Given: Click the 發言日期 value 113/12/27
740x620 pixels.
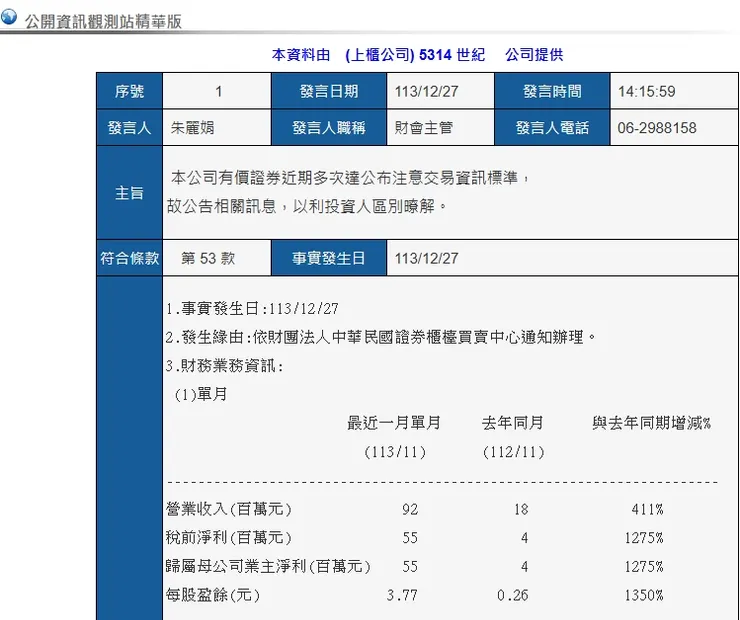Looking at the screenshot, I should tap(426, 91).
